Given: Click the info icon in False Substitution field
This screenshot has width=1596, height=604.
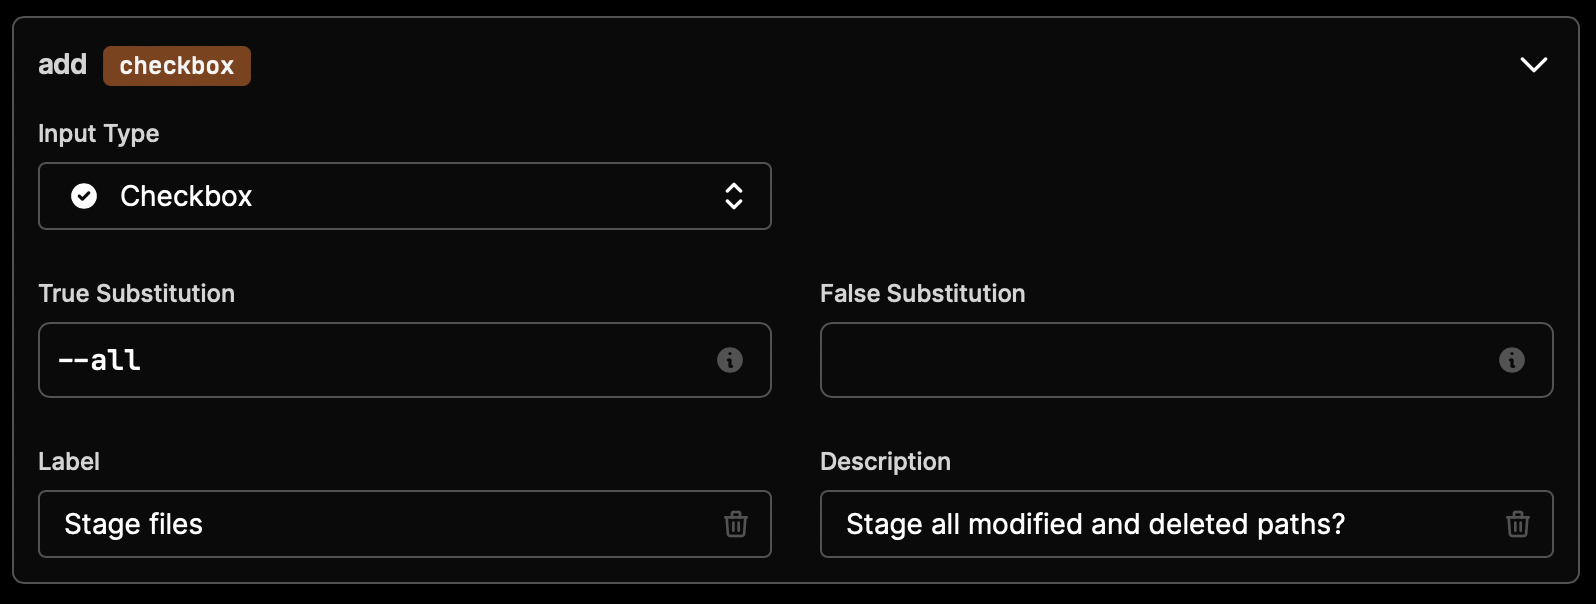Looking at the screenshot, I should [x=1512, y=360].
